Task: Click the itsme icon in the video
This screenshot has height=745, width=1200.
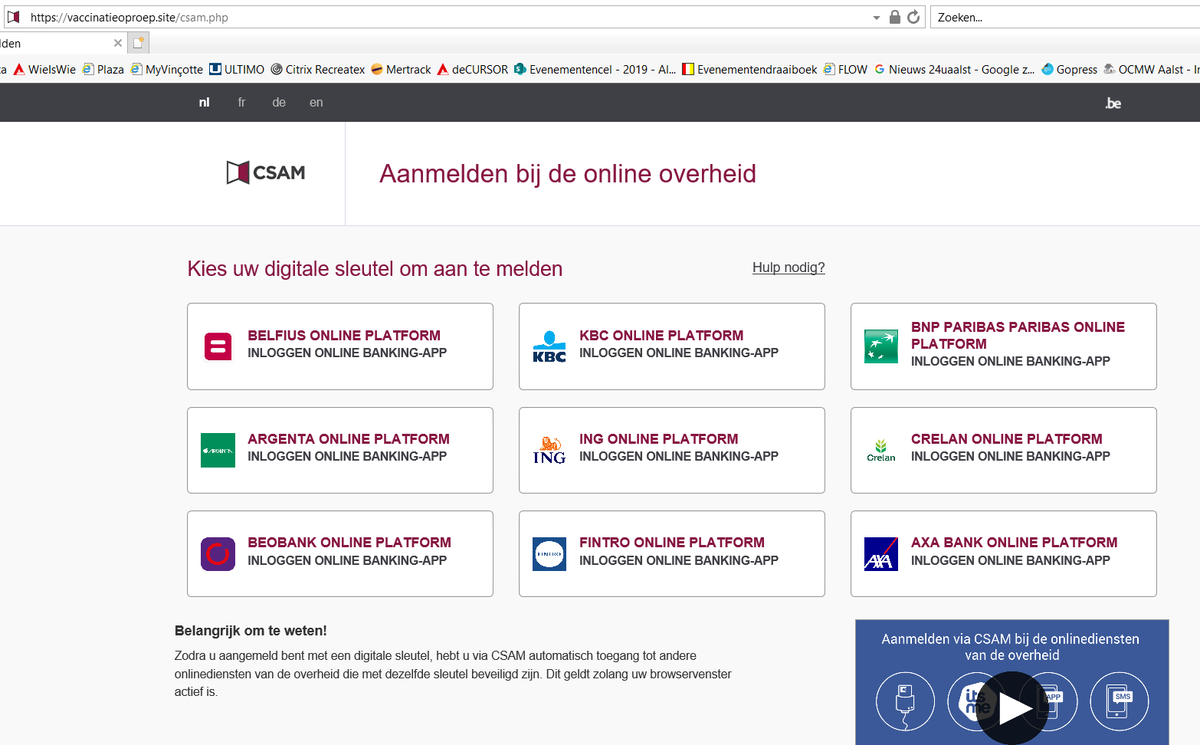Action: point(969,700)
